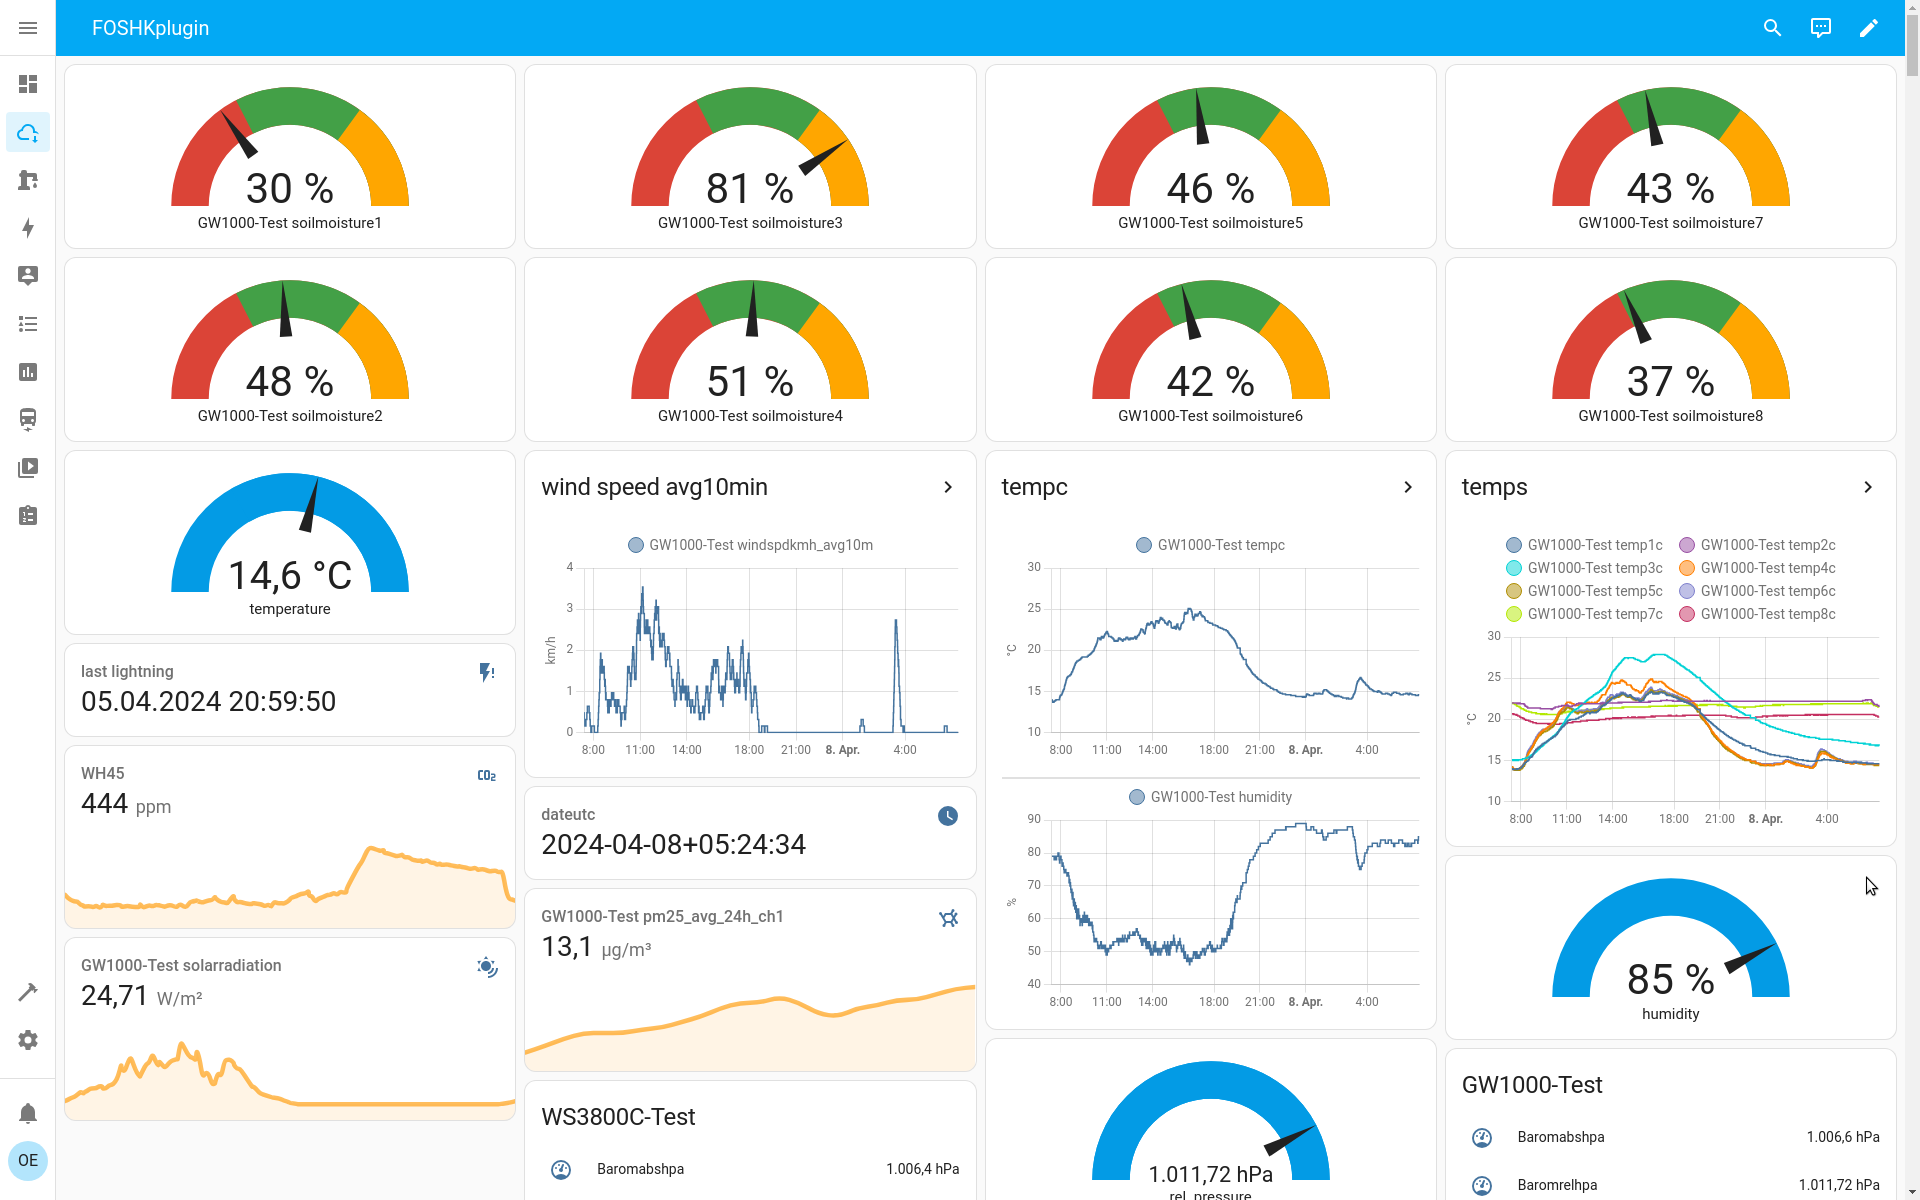Click the search icon in header
The height and width of the screenshot is (1200, 1920).
1772,28
